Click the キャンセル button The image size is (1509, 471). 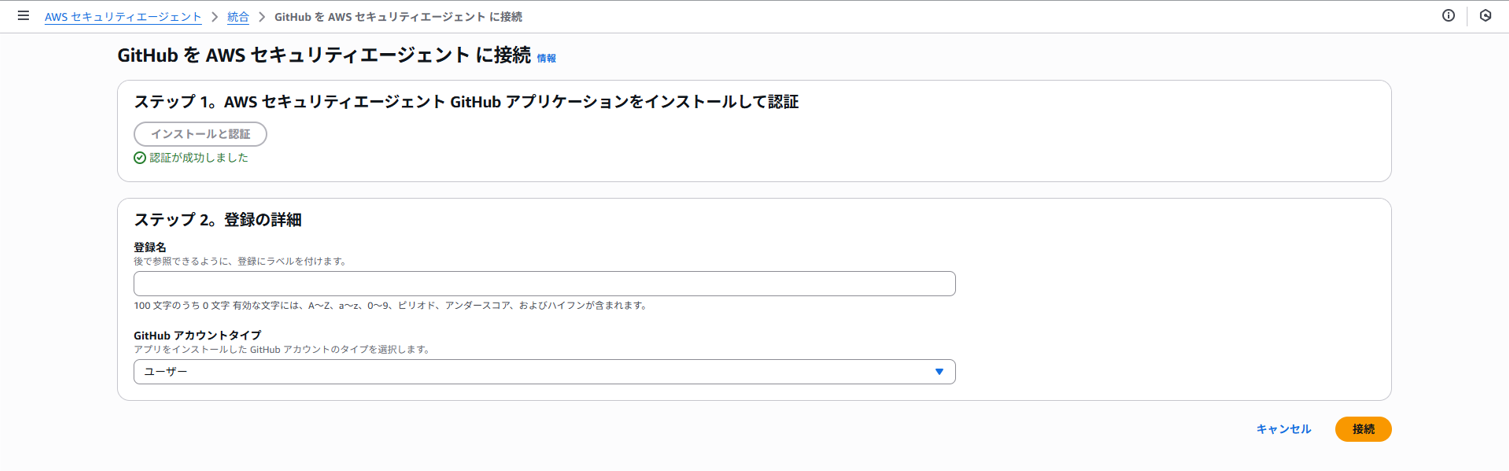1283,429
